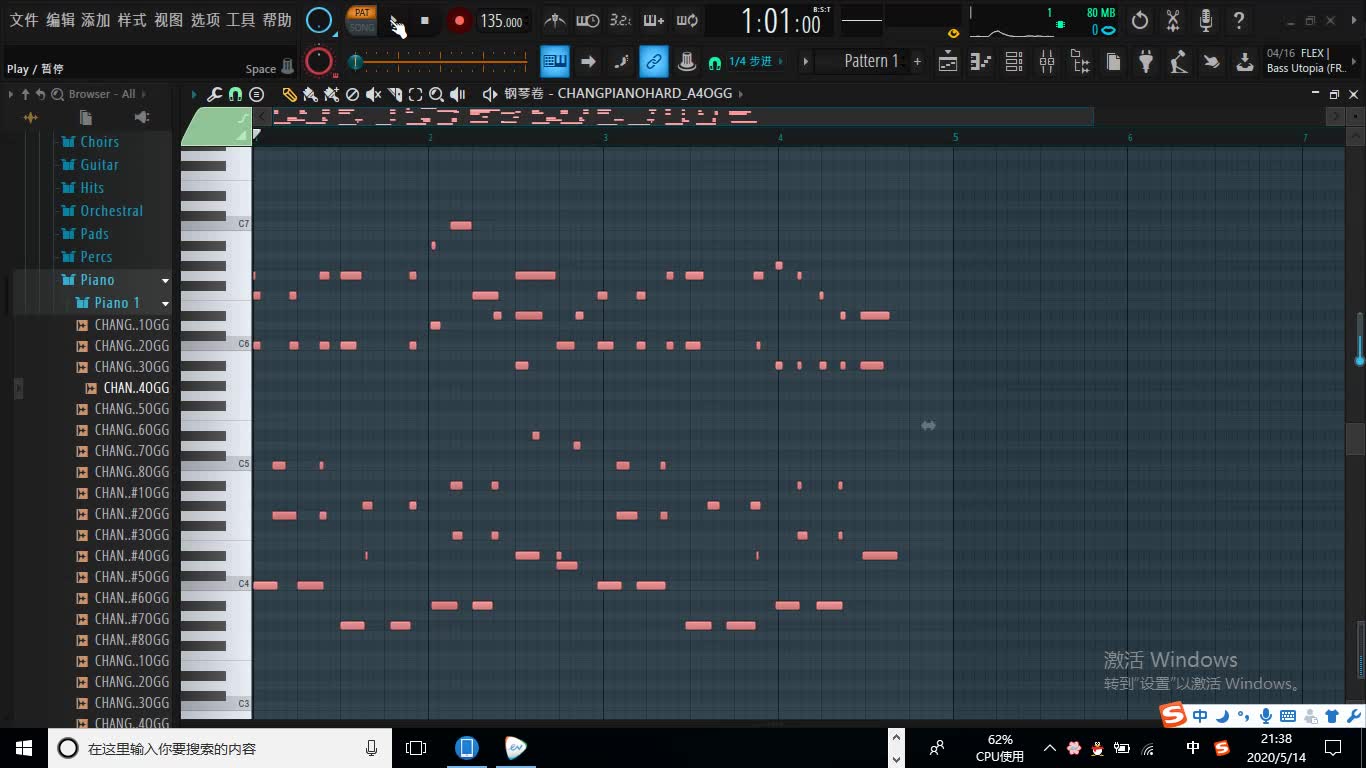Screen dimensions: 1366x768
Task: Select the Draw pencil tool in piano roll
Action: 289,94
